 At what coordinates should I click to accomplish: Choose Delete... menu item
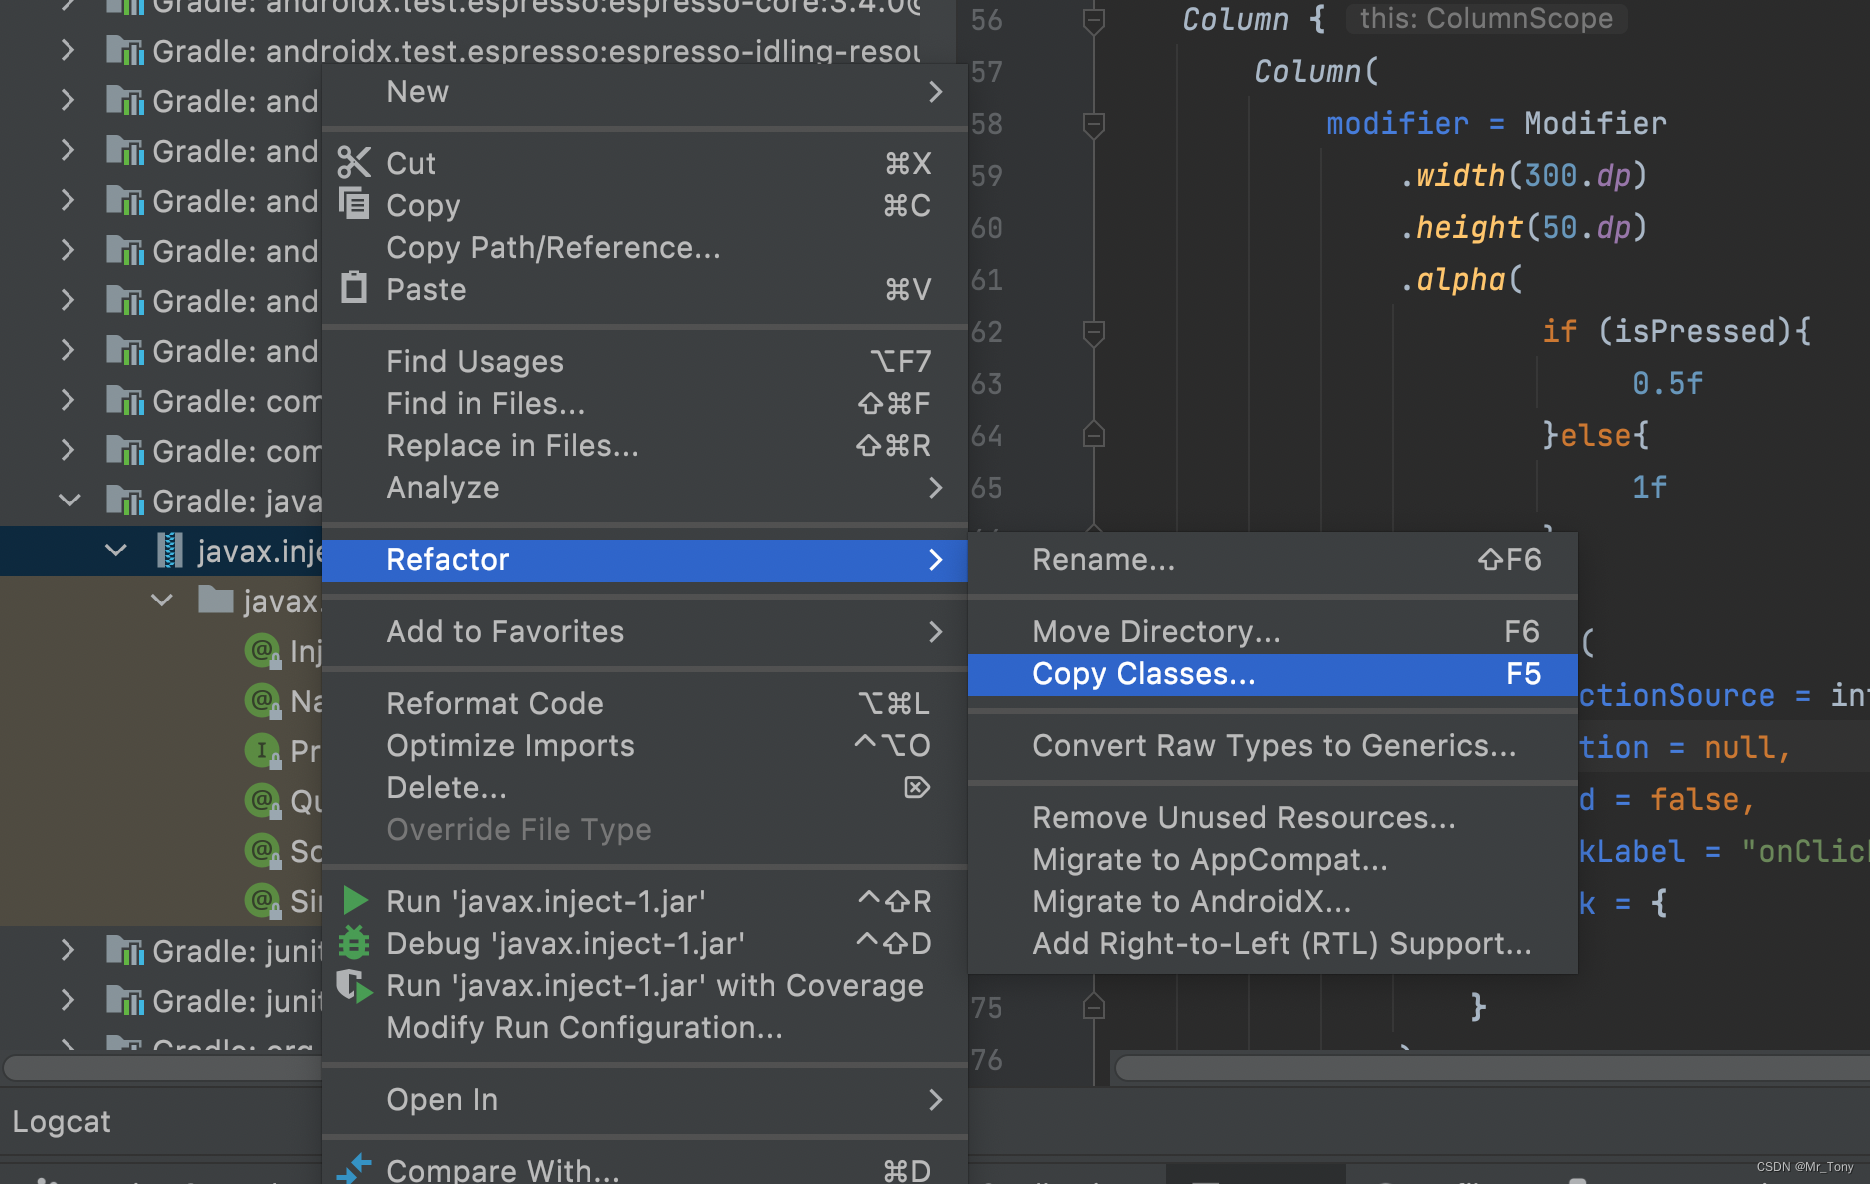coord(645,788)
